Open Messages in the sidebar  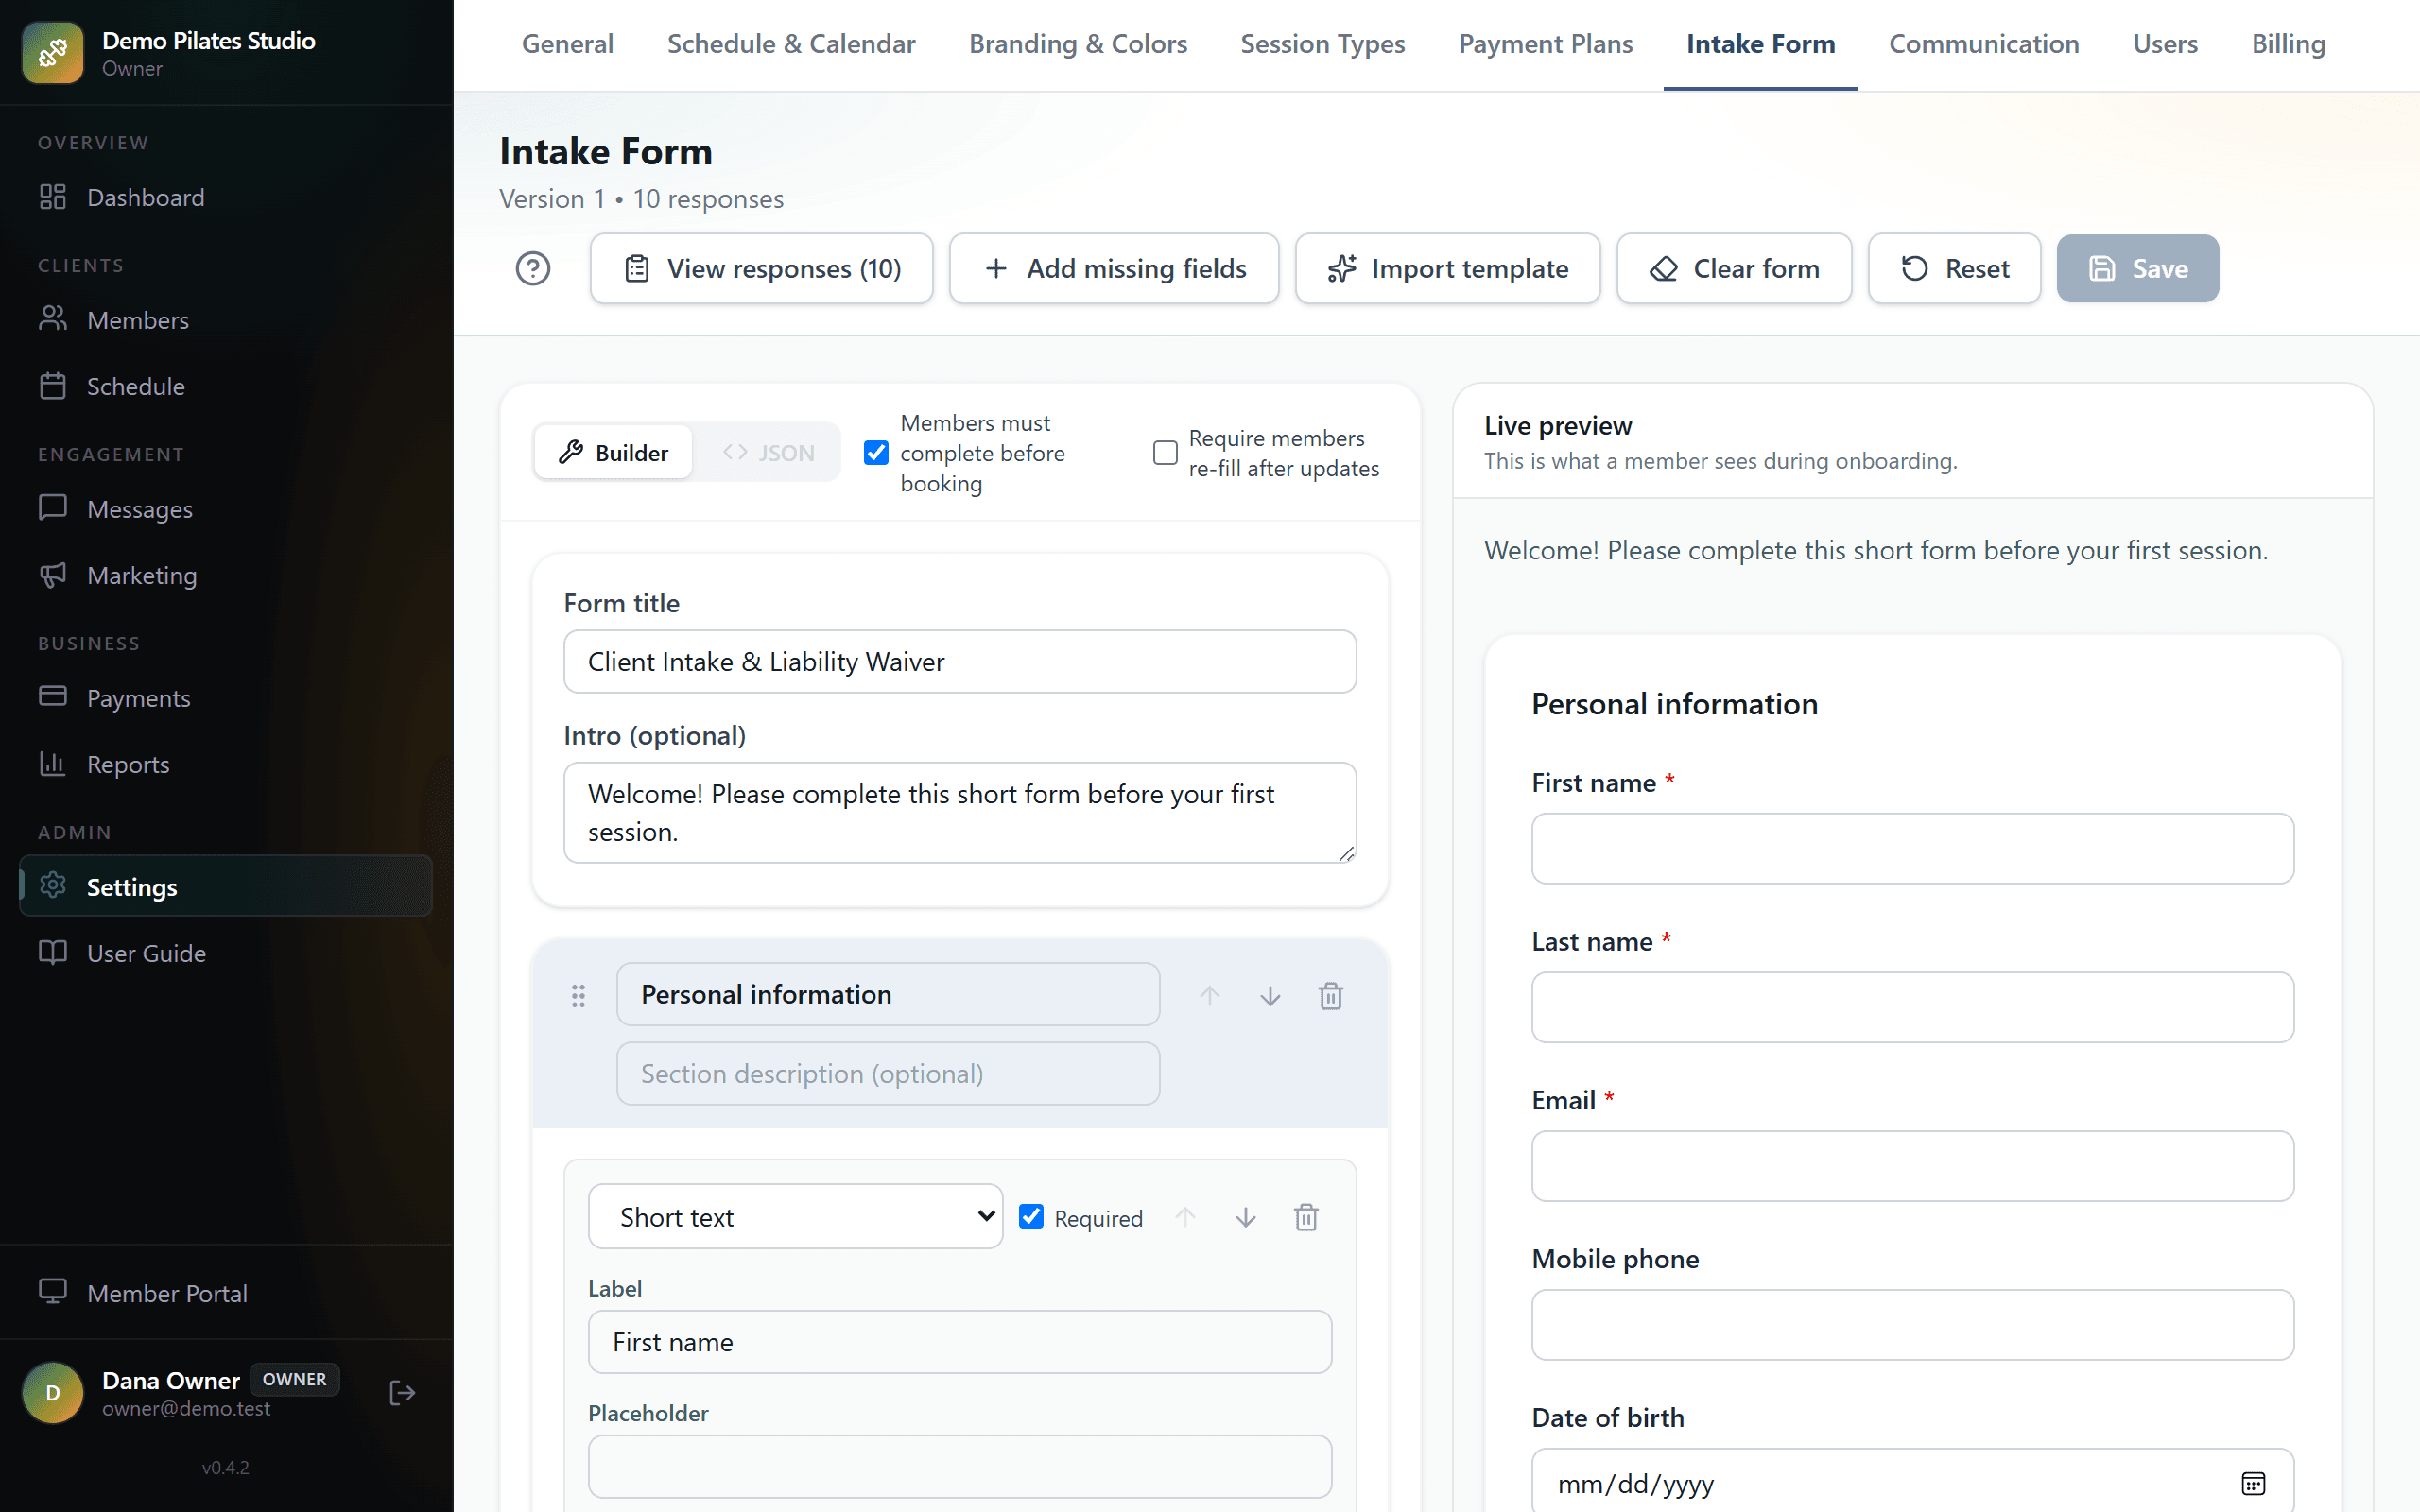(226, 509)
